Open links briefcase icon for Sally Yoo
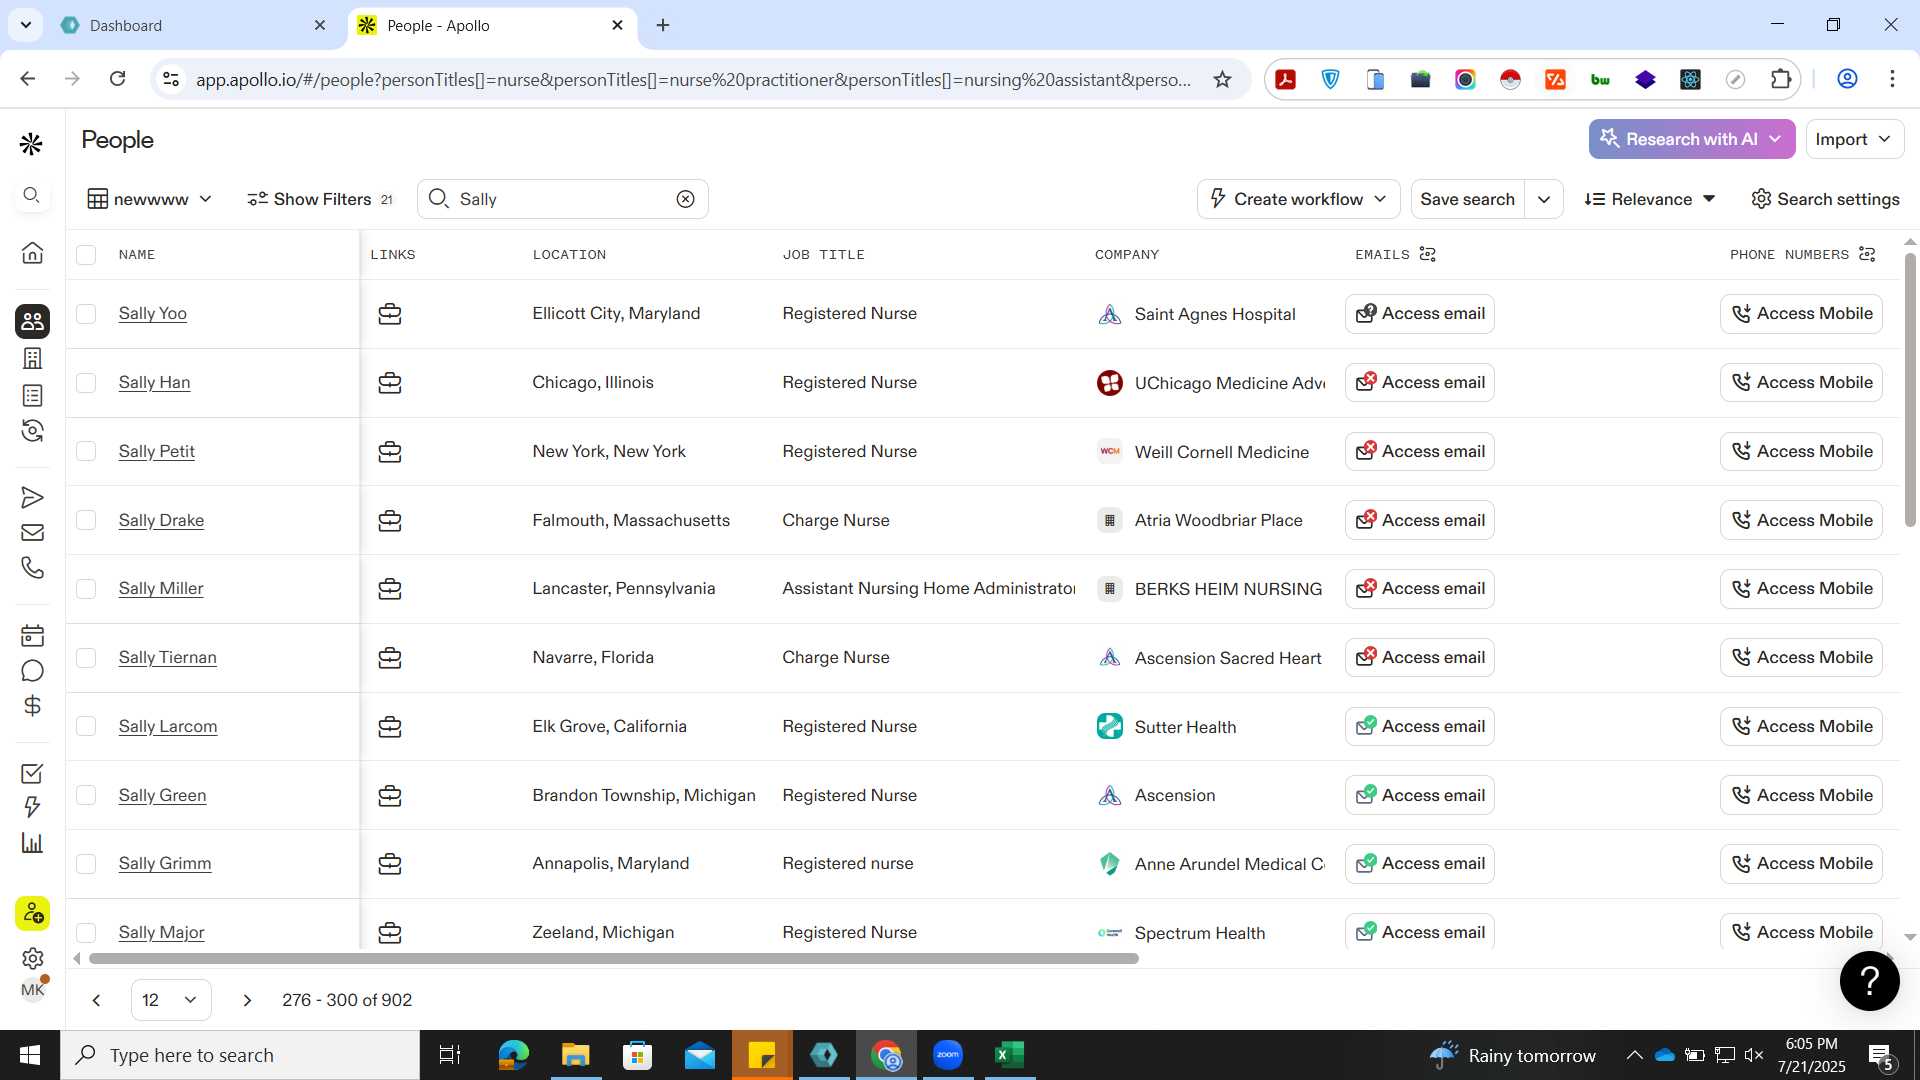This screenshot has width=1920, height=1080. tap(390, 314)
